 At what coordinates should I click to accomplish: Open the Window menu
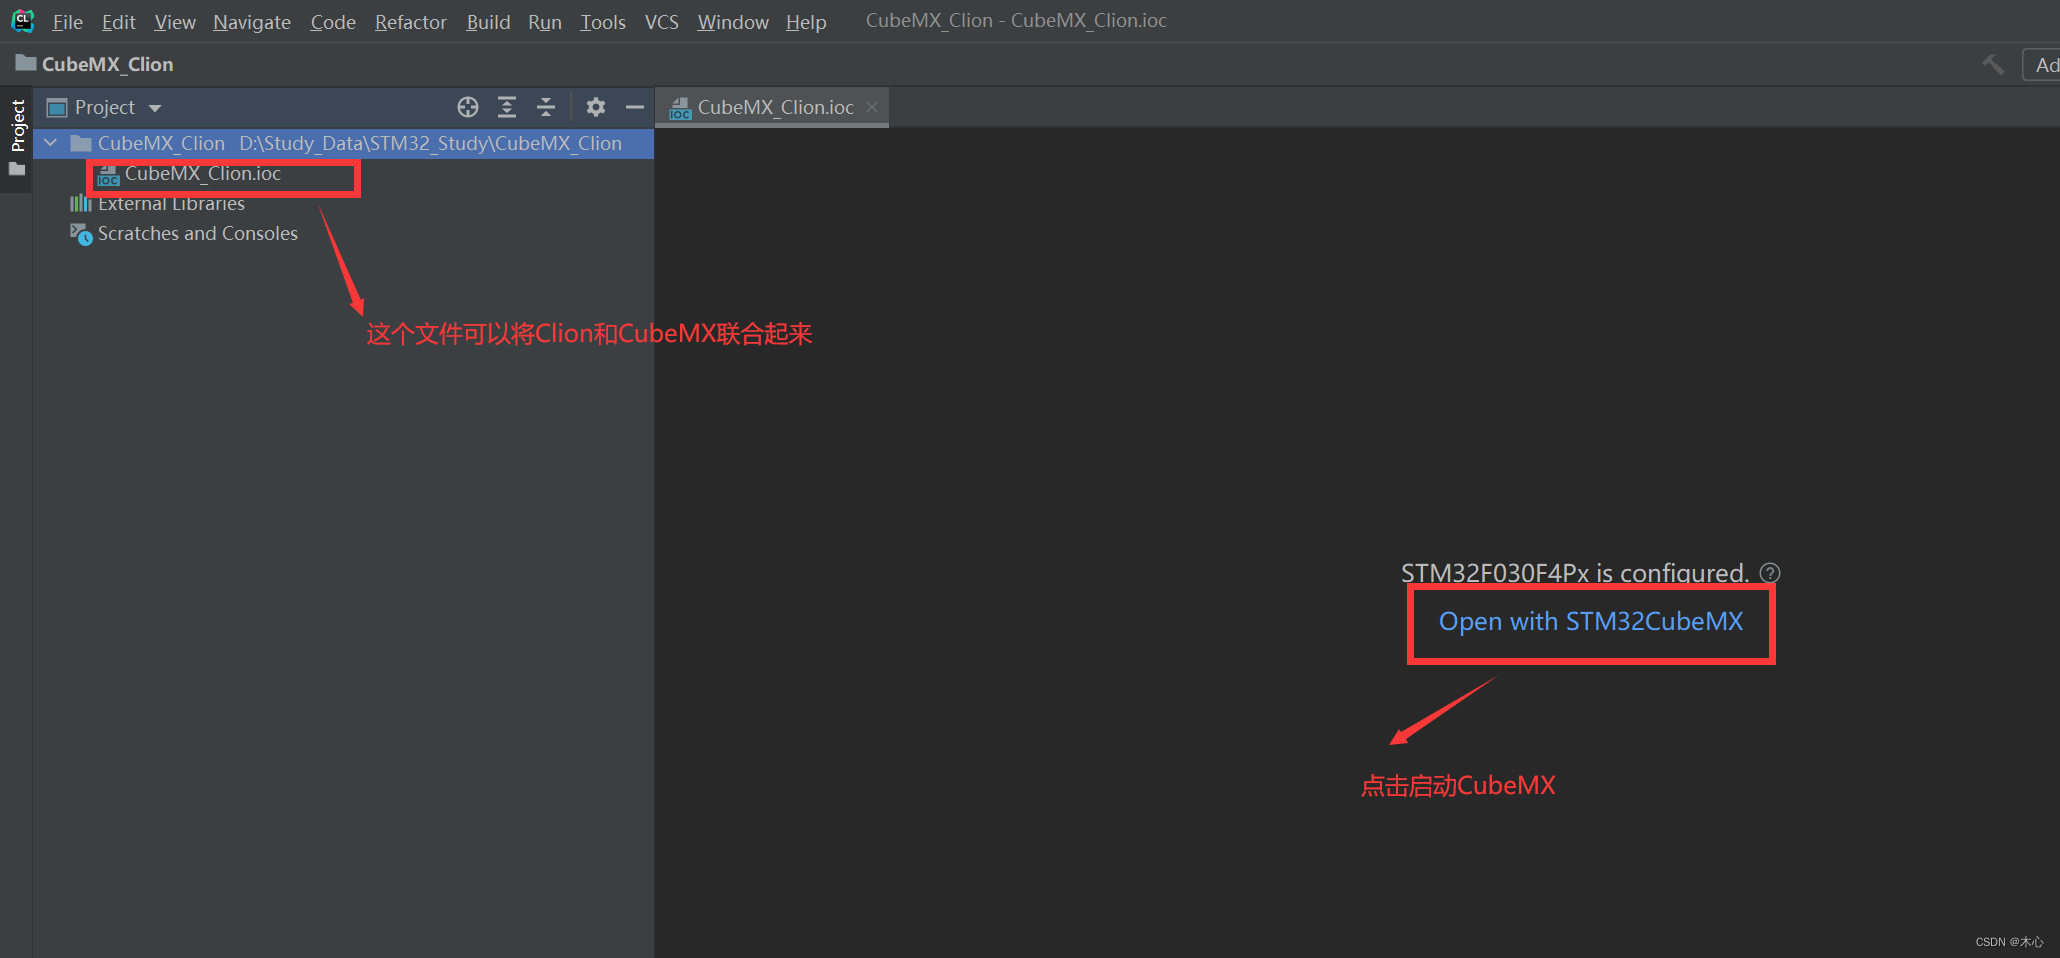tap(733, 22)
